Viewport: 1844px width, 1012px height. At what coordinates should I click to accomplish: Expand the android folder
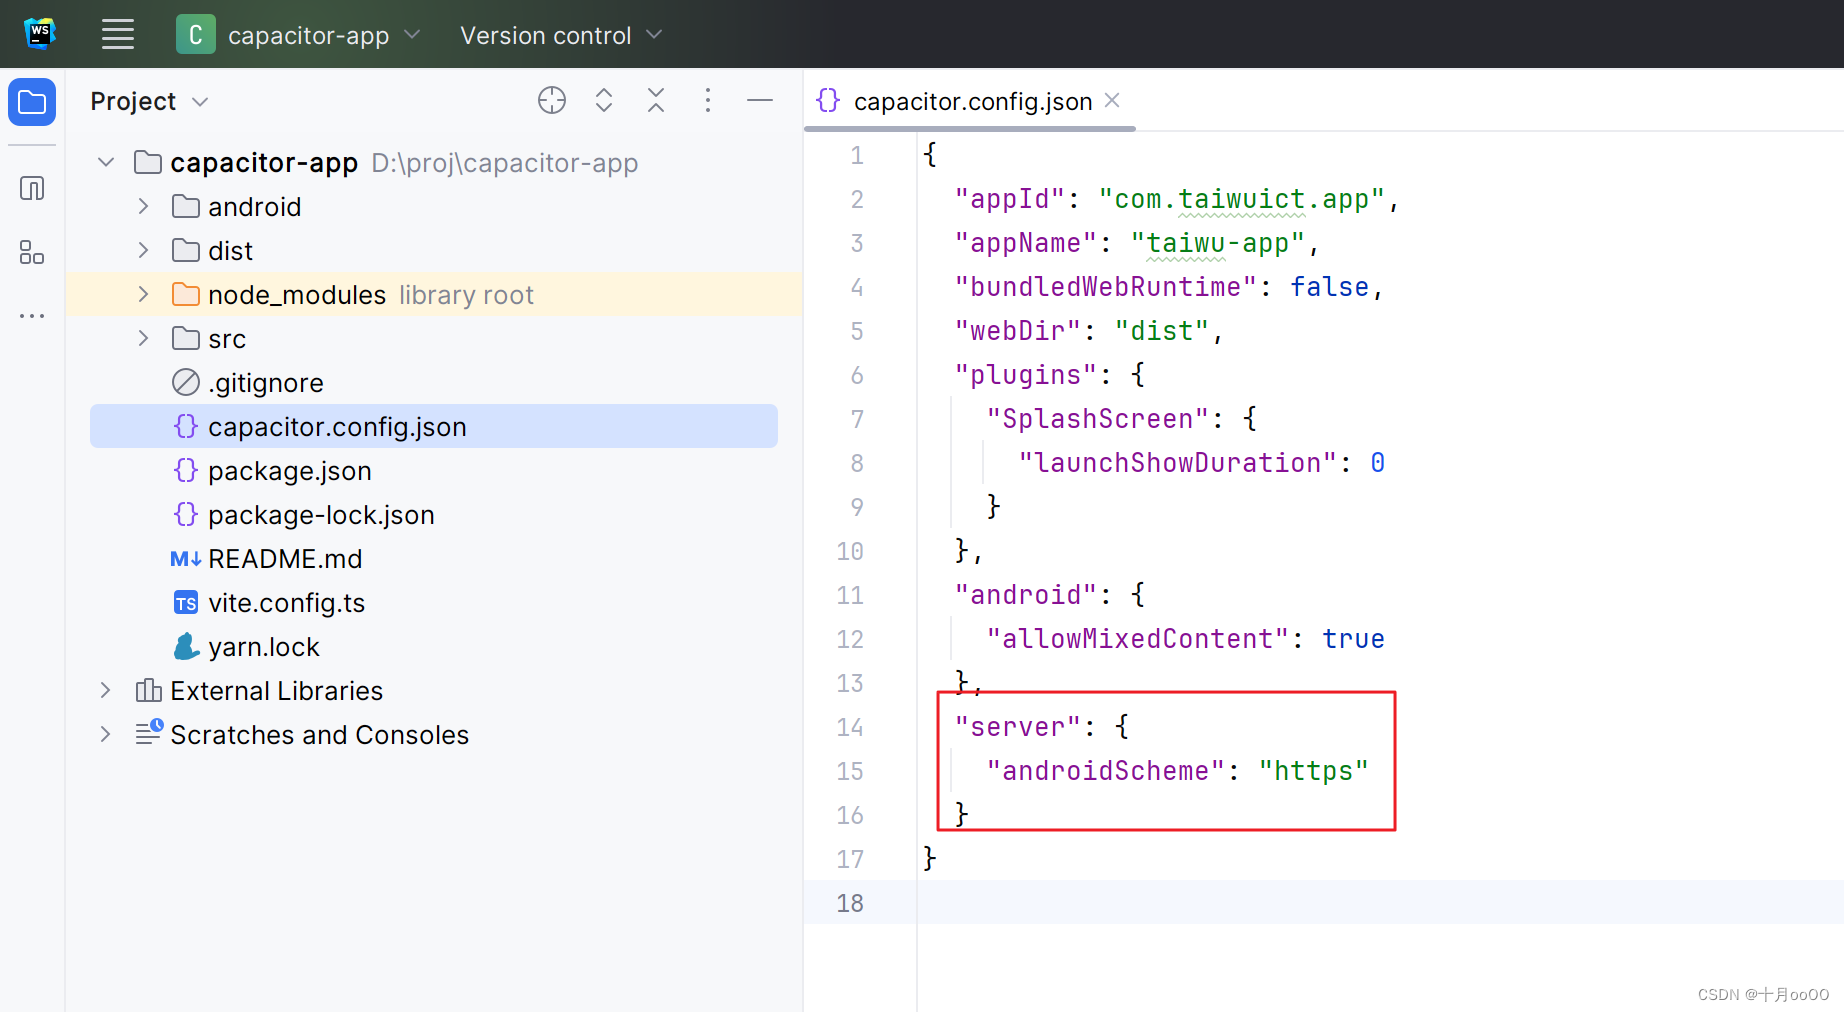click(142, 206)
